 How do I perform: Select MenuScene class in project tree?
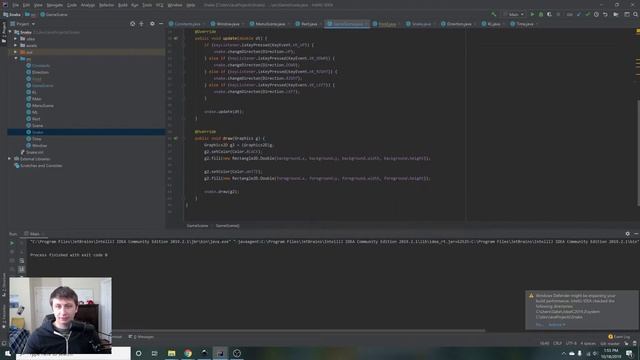click(x=42, y=106)
